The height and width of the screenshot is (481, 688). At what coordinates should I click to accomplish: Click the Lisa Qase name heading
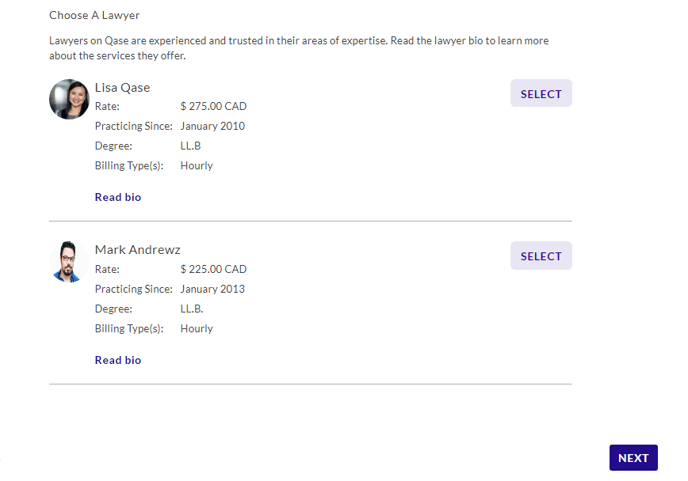click(122, 87)
